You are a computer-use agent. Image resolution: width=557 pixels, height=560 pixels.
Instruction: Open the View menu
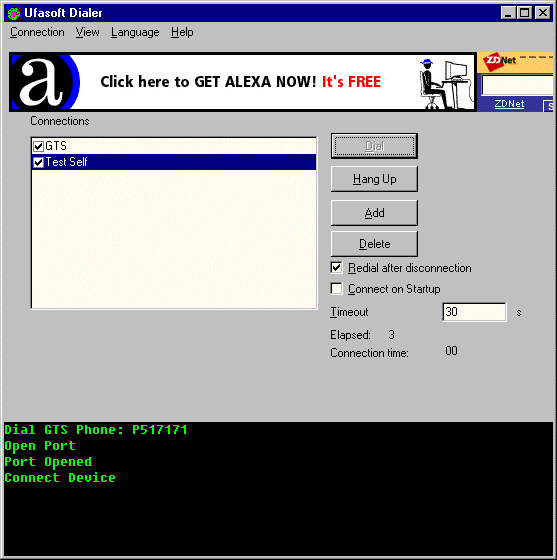tap(87, 32)
